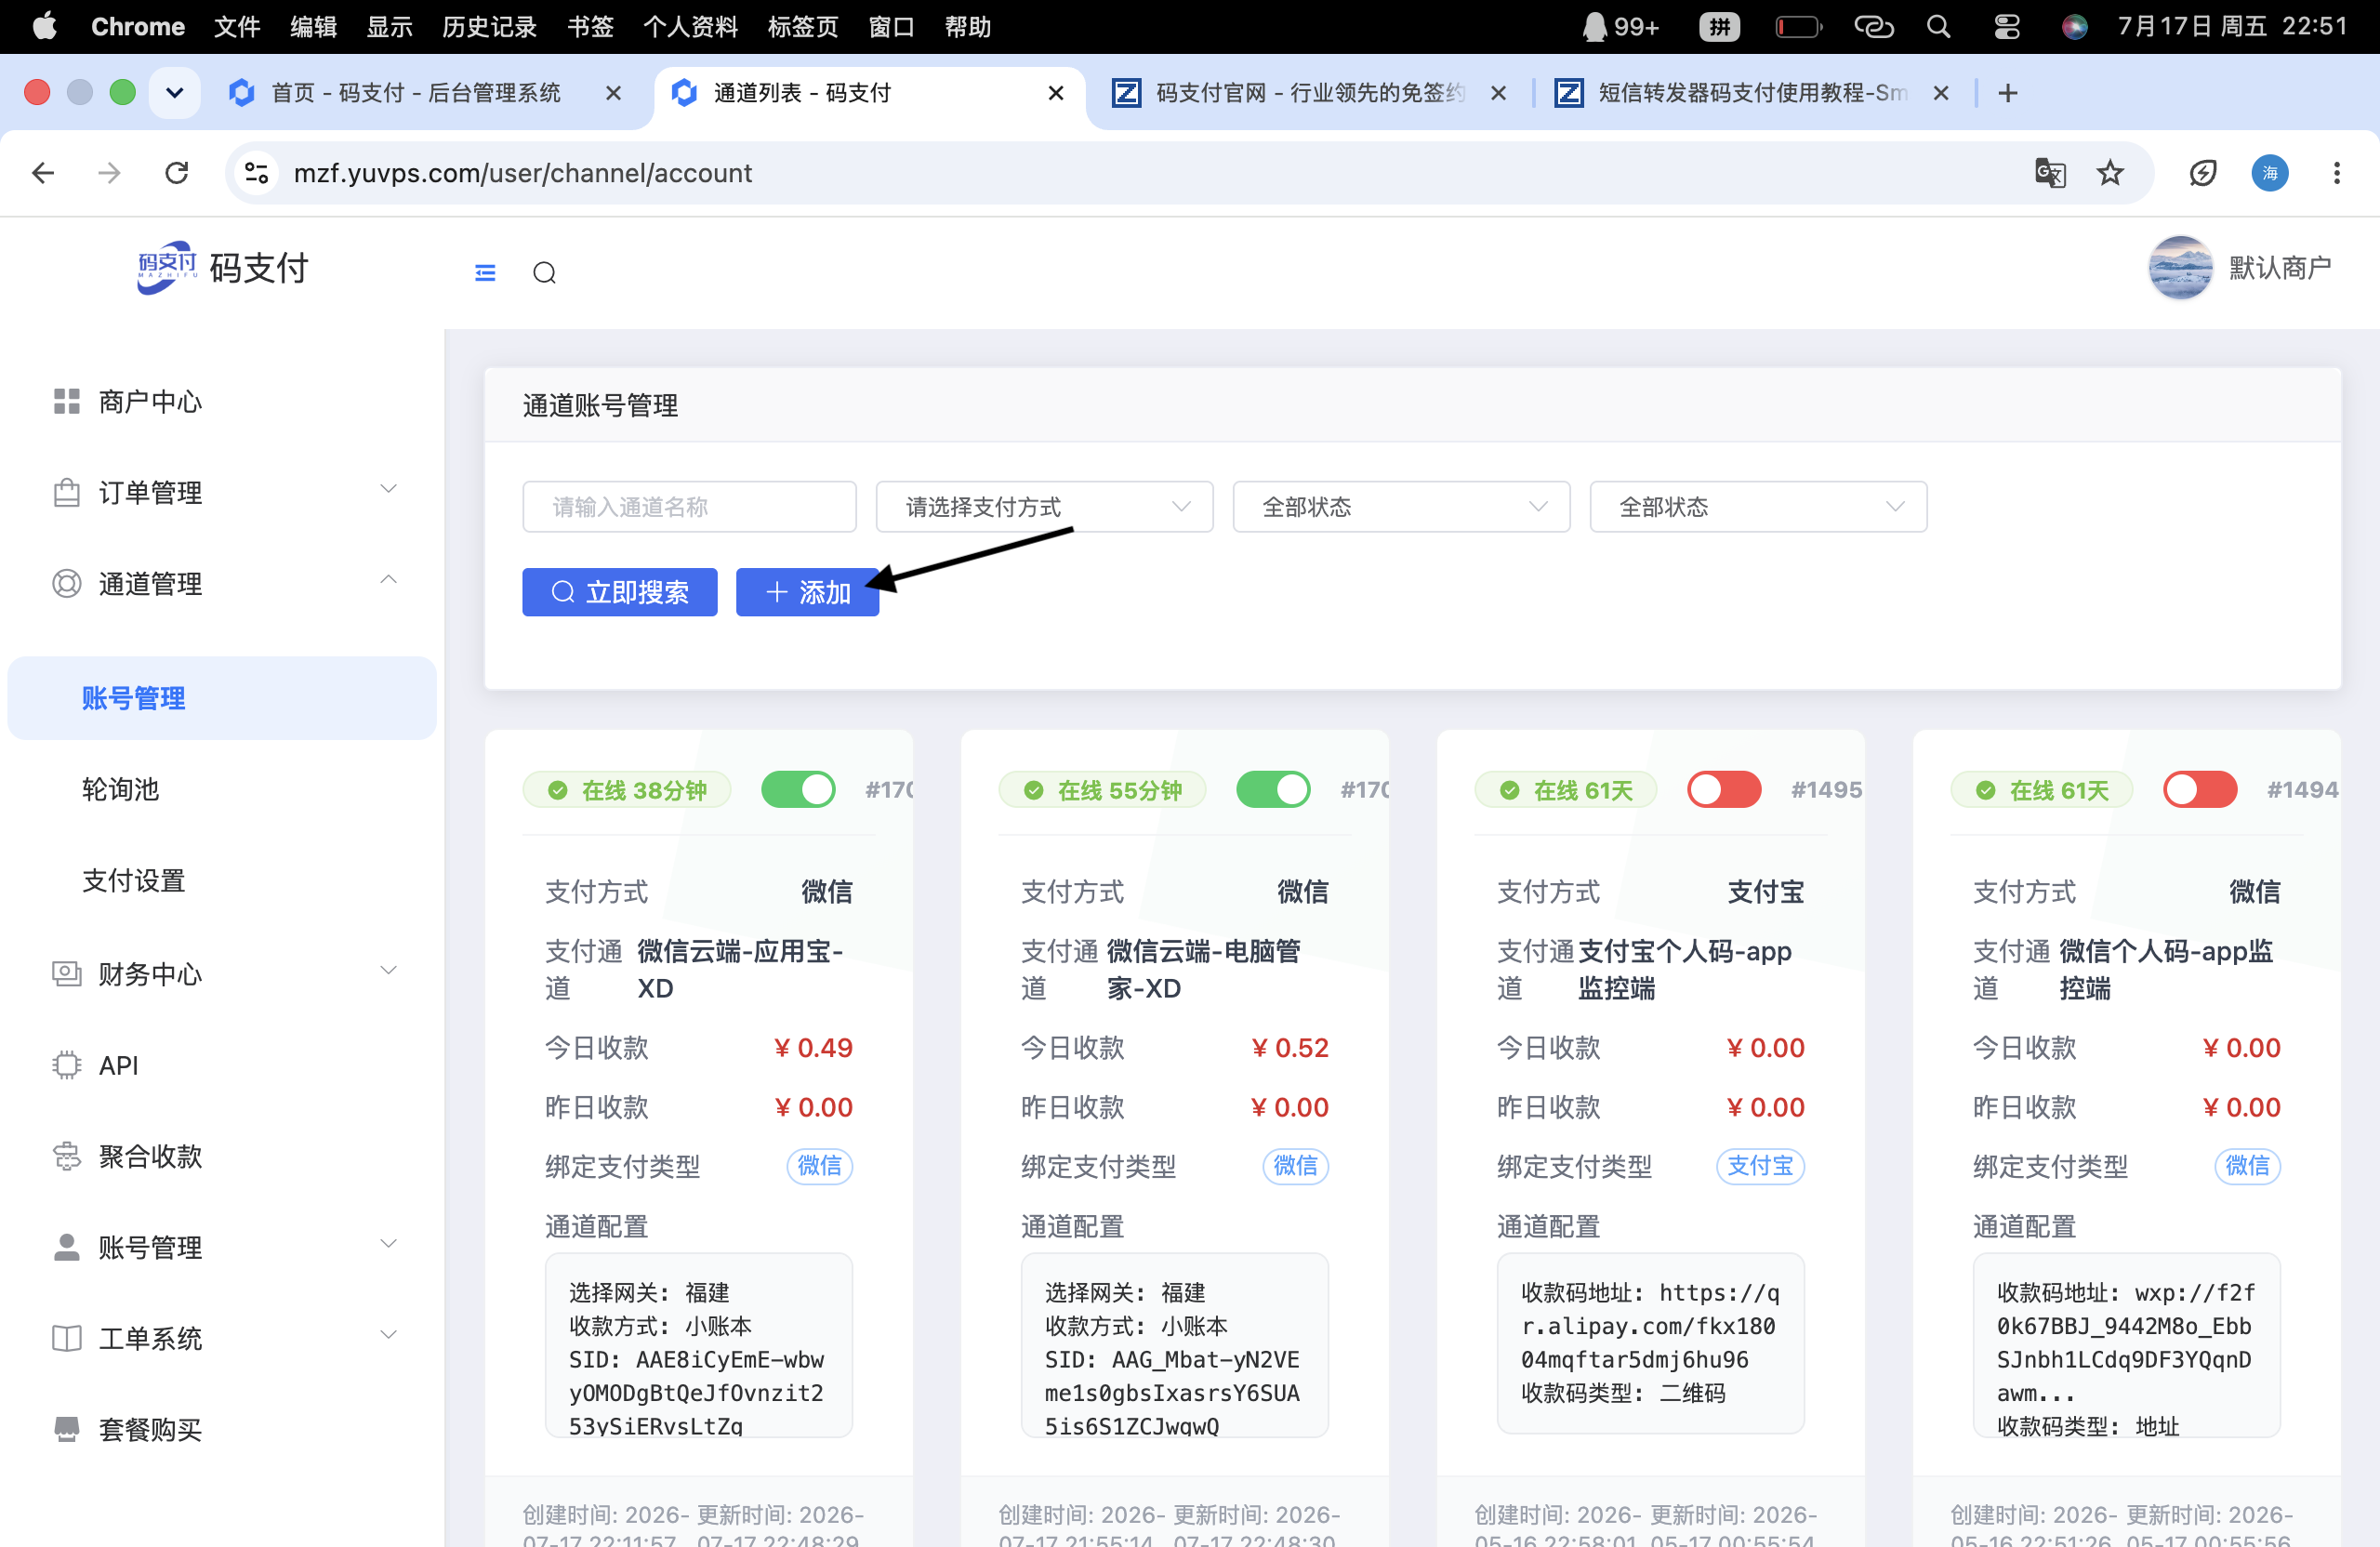The image size is (2380, 1547).
Task: Select 账号管理 submenu under 通道管理
Action: [x=222, y=698]
